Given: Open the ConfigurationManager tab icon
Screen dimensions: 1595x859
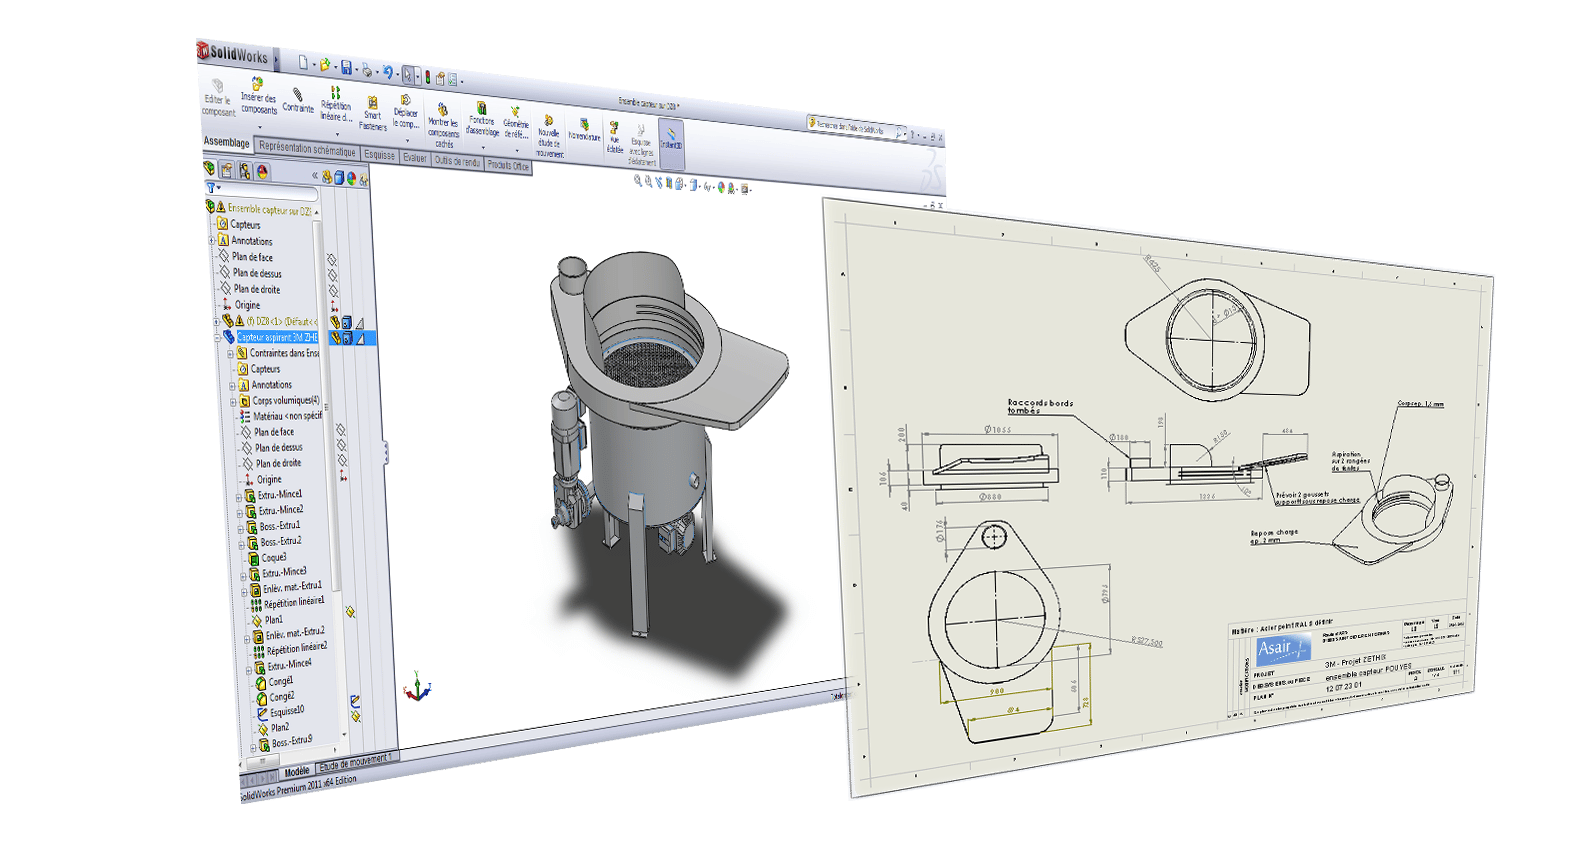Looking at the screenshot, I should pyautogui.click(x=245, y=171).
